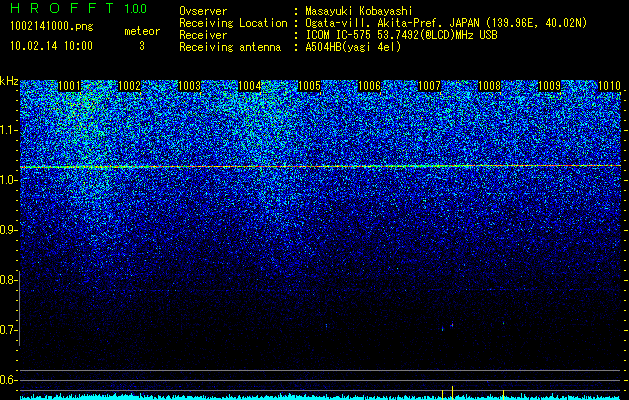Screen dimensions: 629x400
Task: Select the file name 1002141000.png
Action: pos(52,27)
